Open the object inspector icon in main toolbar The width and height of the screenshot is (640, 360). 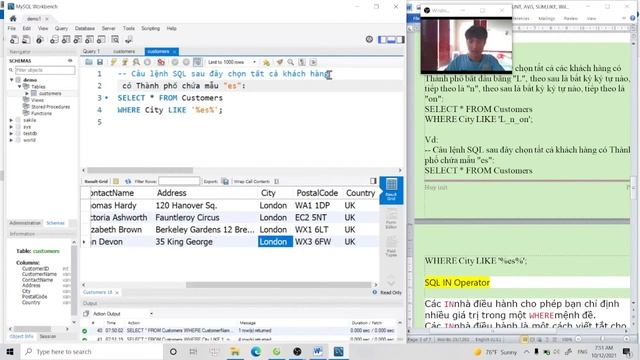(40, 40)
